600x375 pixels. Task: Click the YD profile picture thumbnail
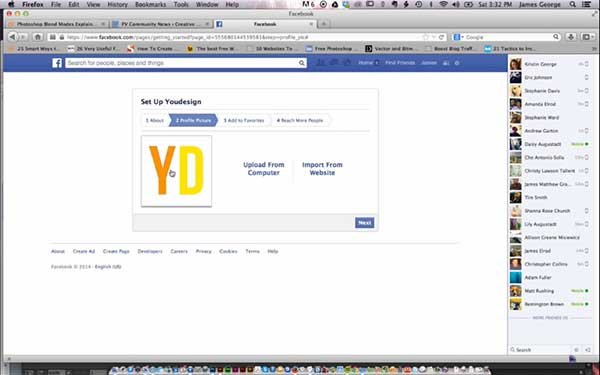(x=176, y=171)
